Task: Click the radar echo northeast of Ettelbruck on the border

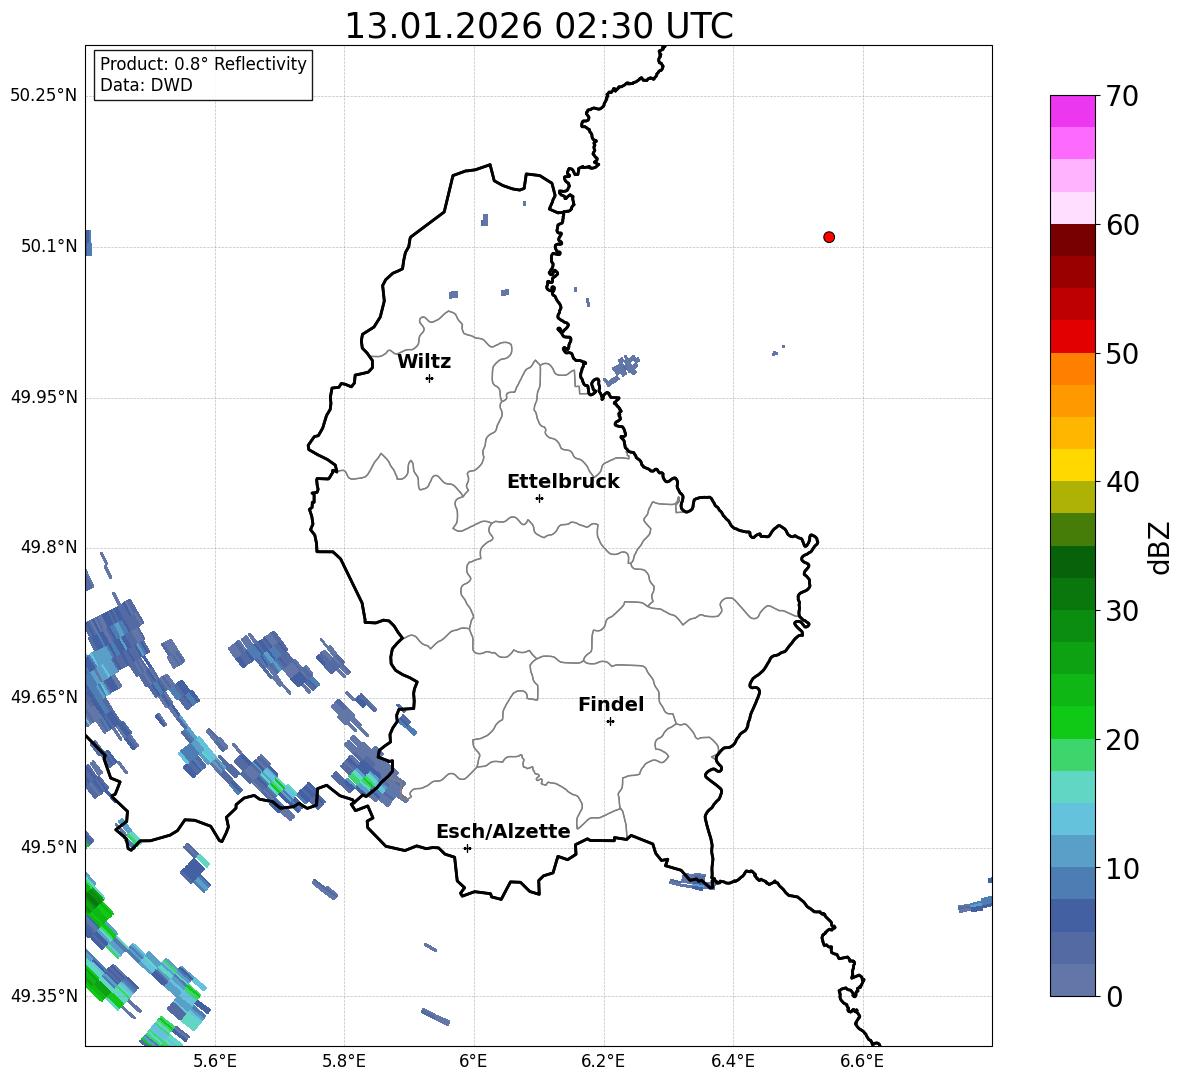Action: 622,369
